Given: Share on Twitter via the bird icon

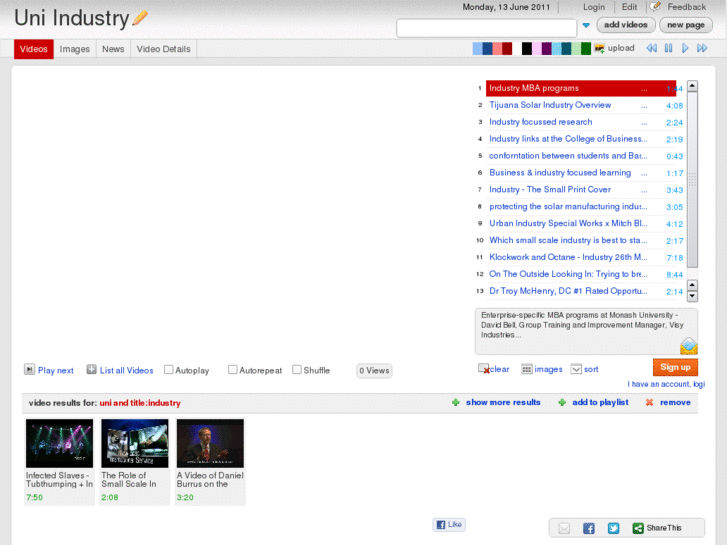Looking at the screenshot, I should click(613, 528).
